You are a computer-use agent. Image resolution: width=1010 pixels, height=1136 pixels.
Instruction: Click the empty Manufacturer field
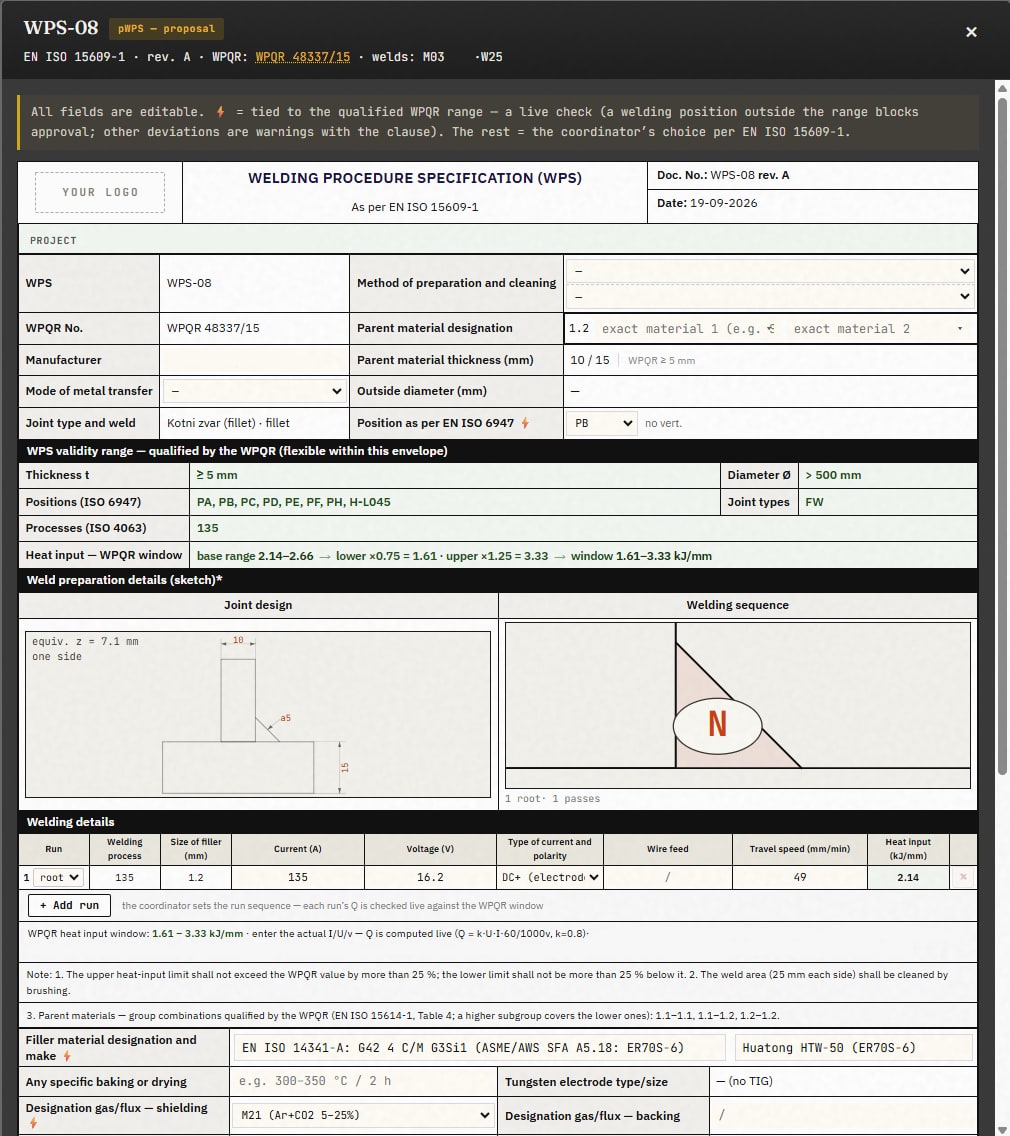pyautogui.click(x=254, y=360)
